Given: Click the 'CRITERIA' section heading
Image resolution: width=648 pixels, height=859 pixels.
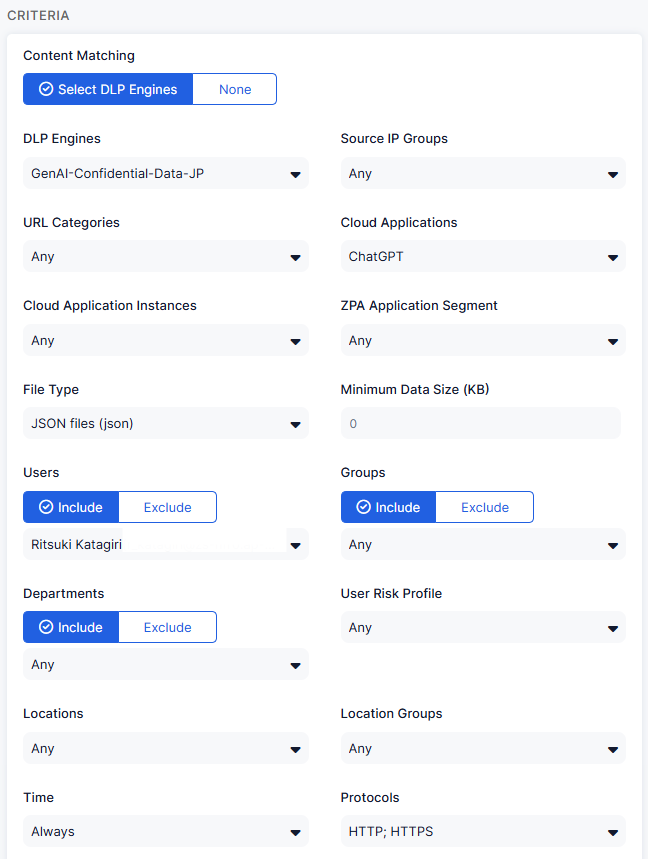Looking at the screenshot, I should point(38,15).
